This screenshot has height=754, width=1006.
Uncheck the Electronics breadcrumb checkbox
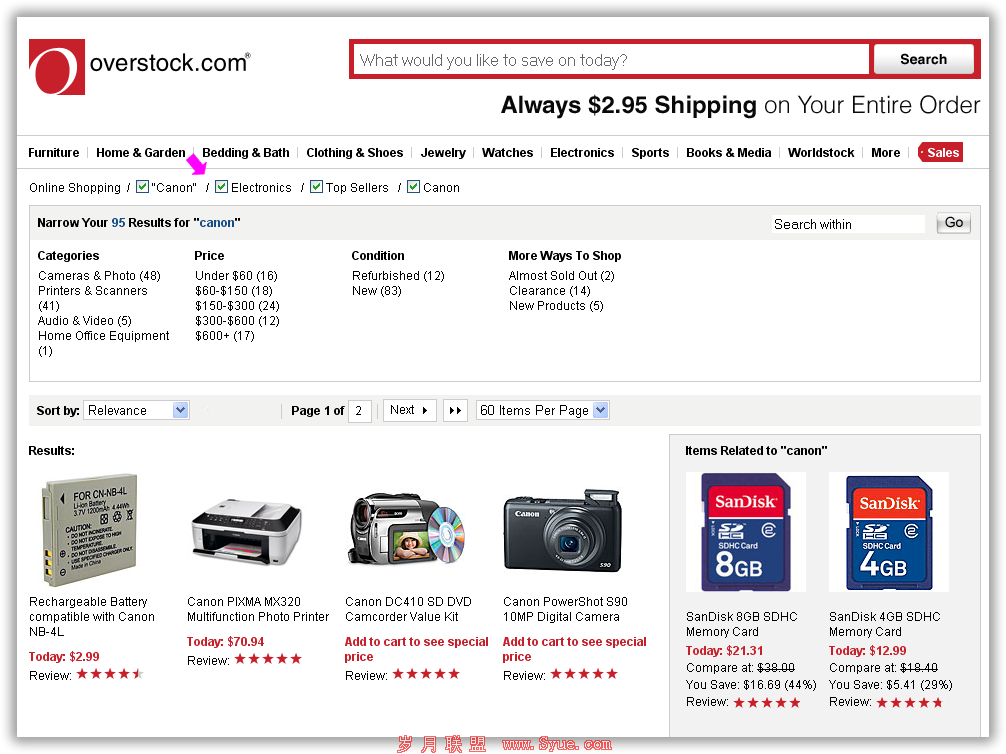tap(221, 187)
